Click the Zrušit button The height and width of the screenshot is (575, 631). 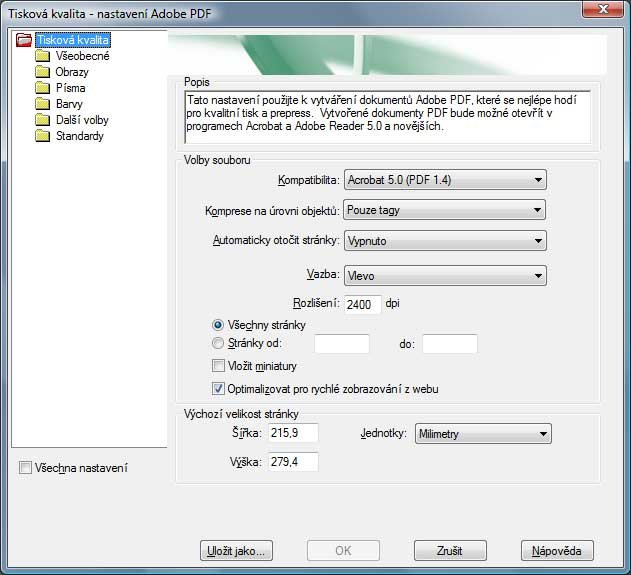(x=449, y=550)
